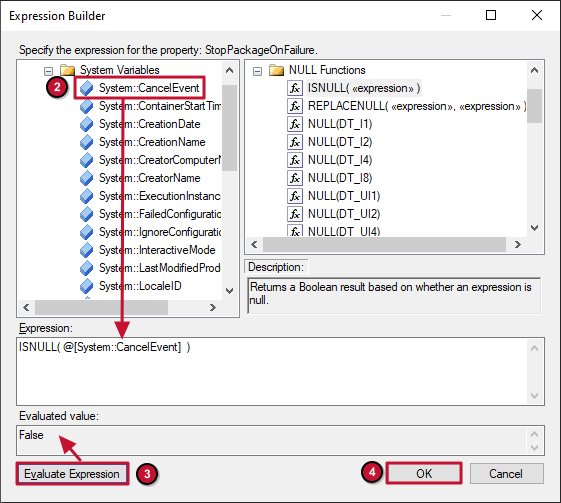Collapse the NULL Functions tree node
561x503 pixels.
[x=257, y=71]
